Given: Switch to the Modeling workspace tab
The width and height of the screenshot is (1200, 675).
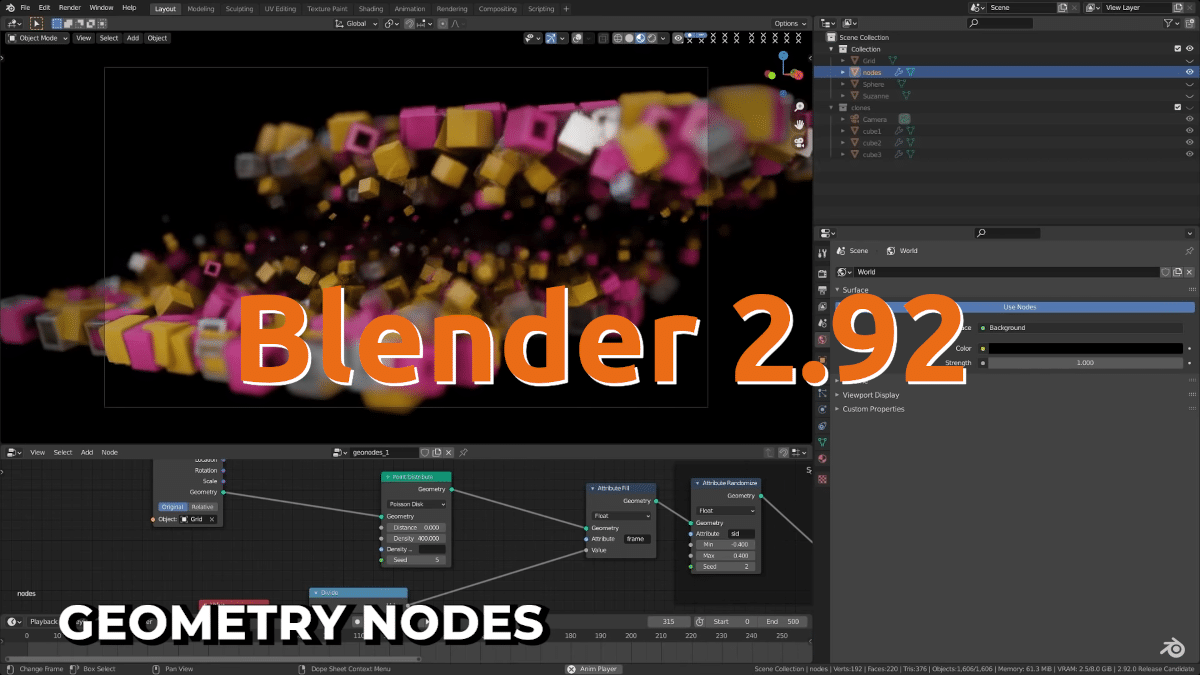Looking at the screenshot, I should pos(200,9).
